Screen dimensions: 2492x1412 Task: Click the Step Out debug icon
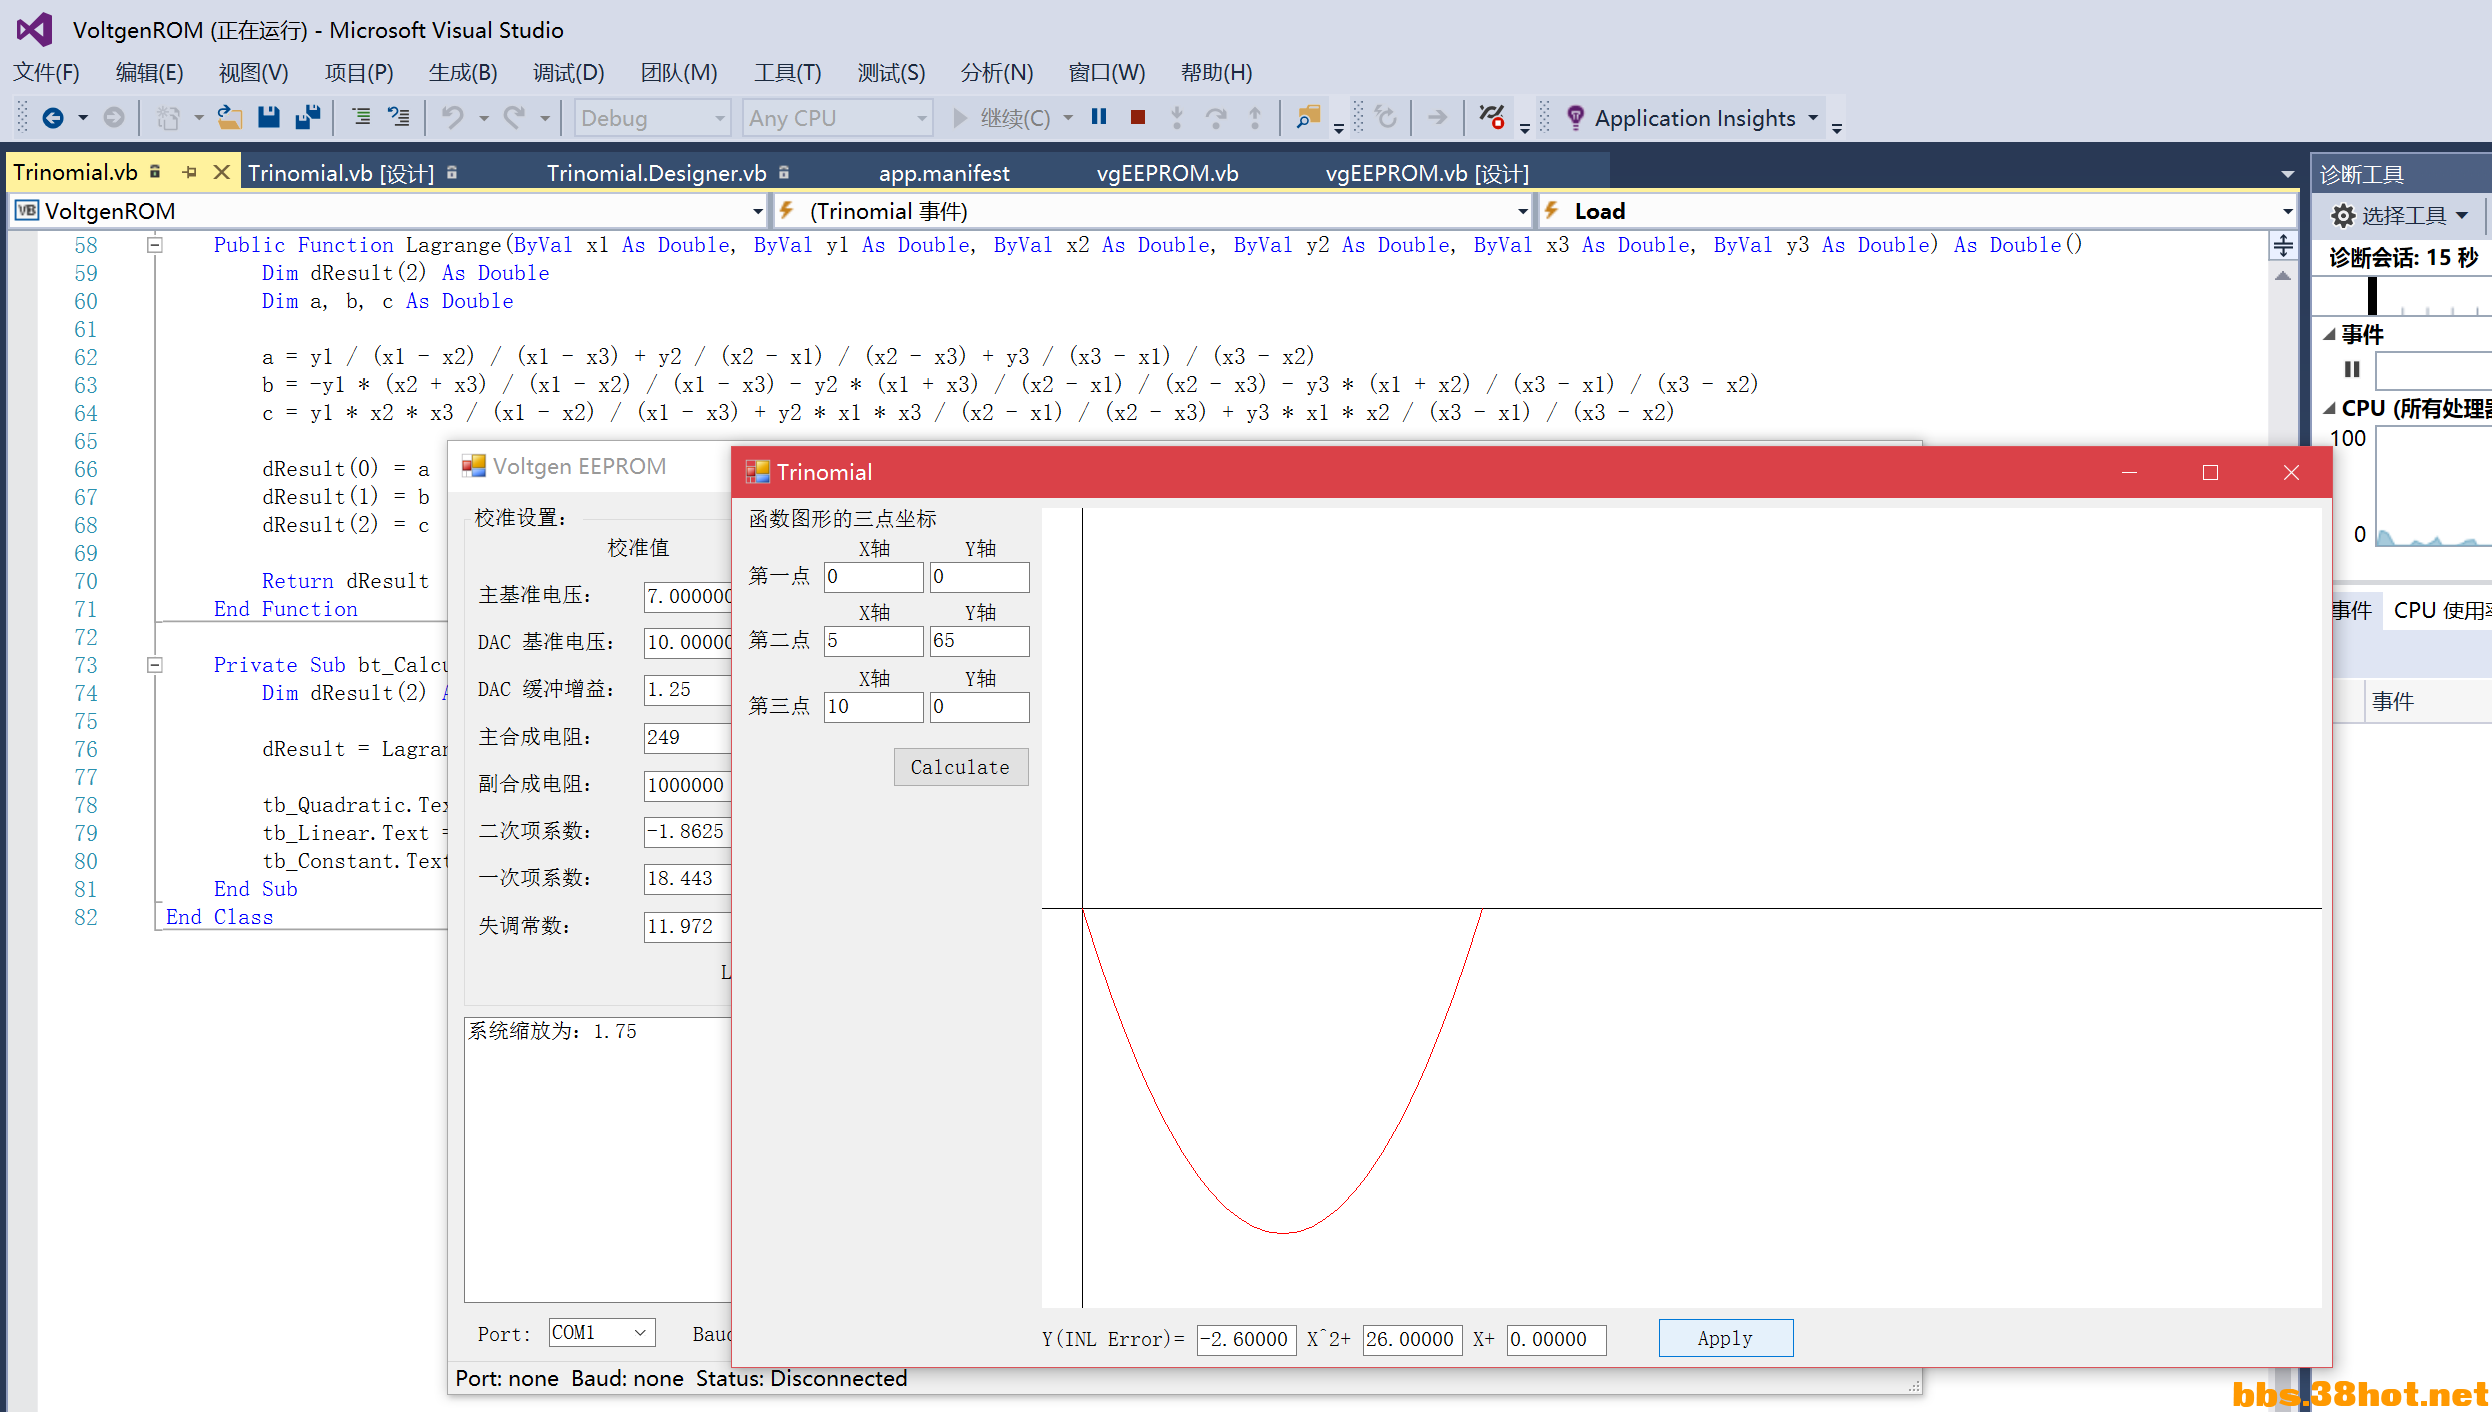pyautogui.click(x=1255, y=118)
